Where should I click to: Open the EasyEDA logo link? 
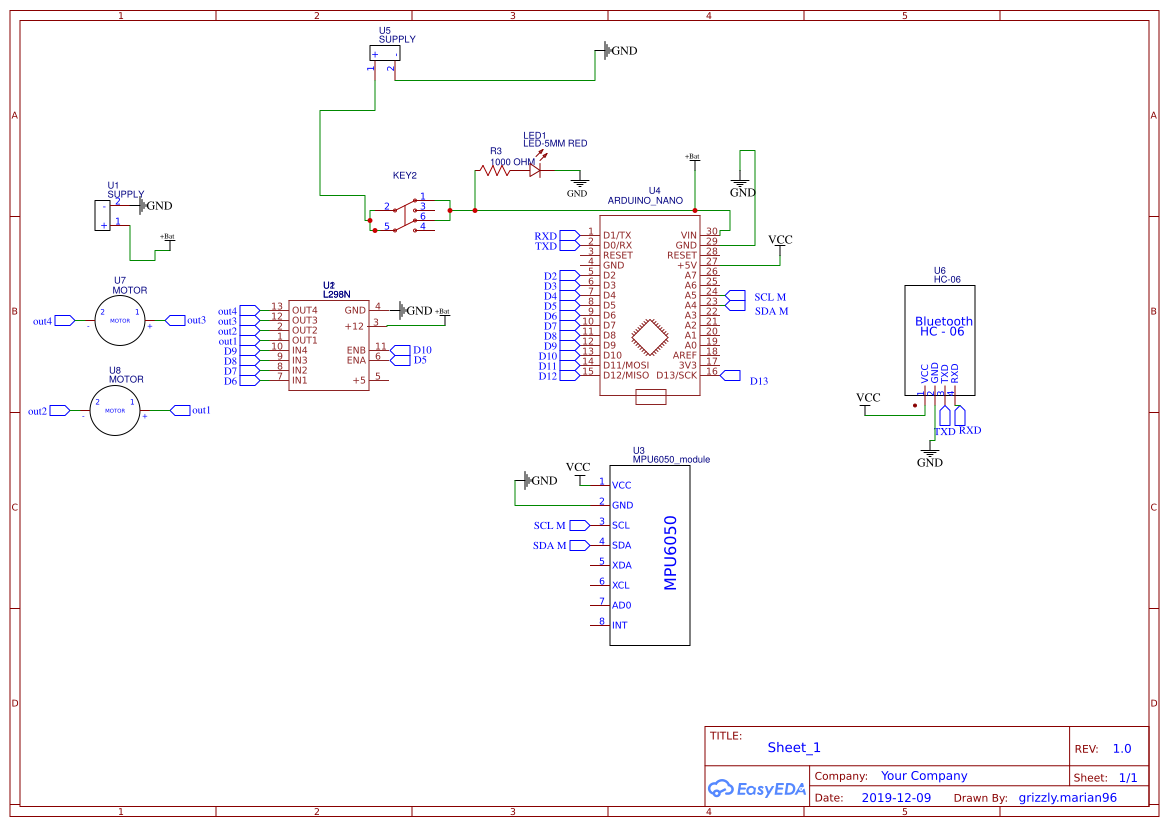(757, 789)
